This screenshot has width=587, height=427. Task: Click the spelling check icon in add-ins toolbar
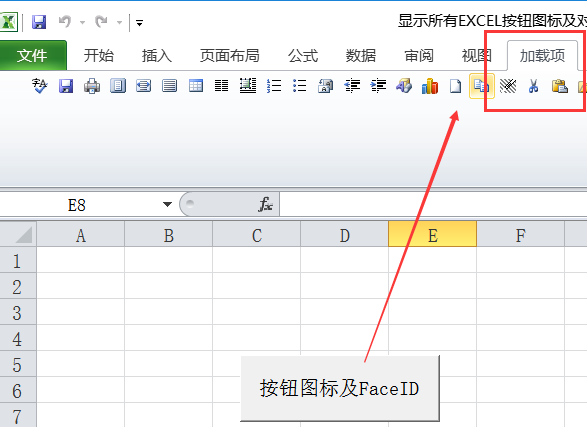[x=40, y=86]
